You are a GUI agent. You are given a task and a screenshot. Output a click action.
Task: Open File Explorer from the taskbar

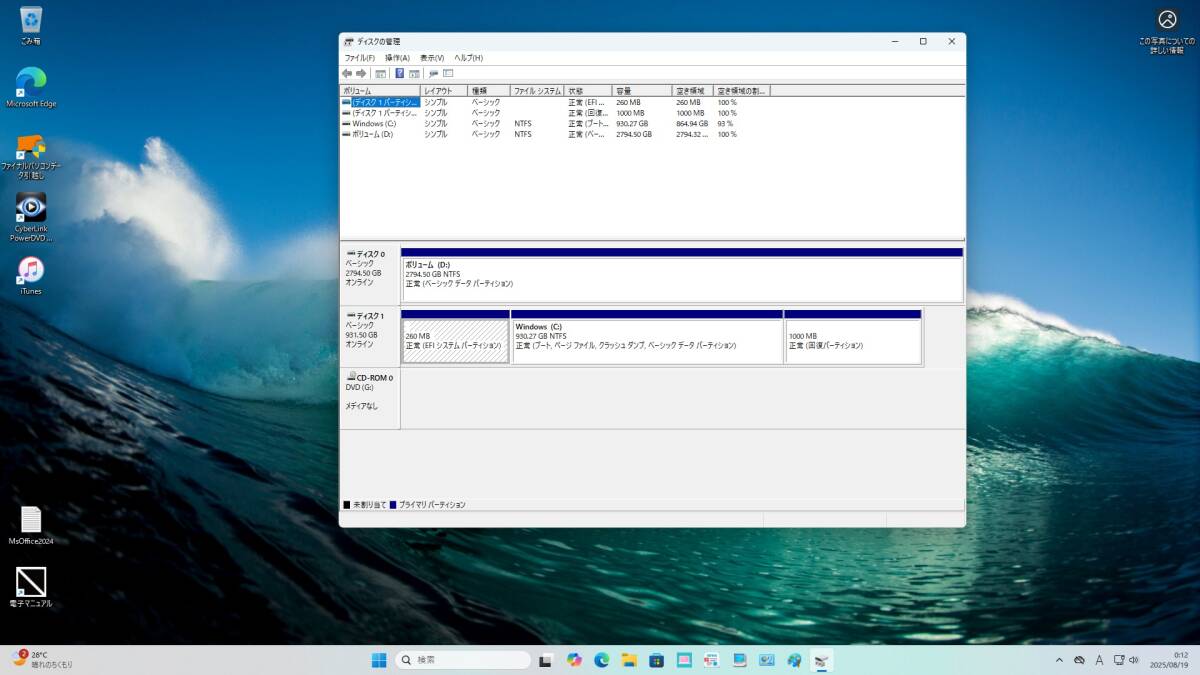(x=629, y=660)
